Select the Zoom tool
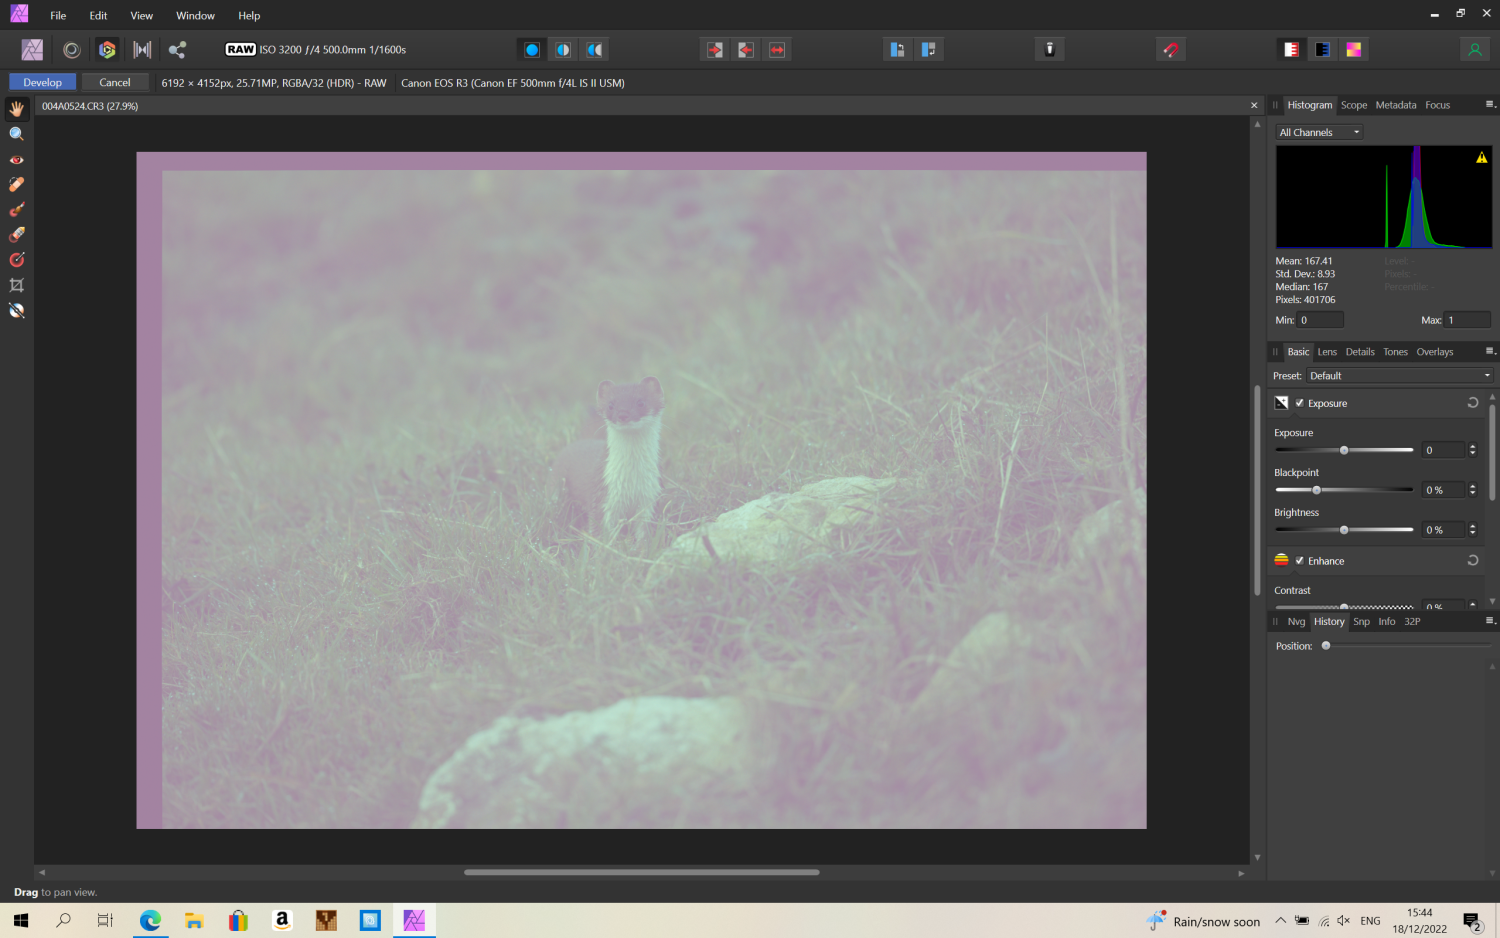This screenshot has height=938, width=1500. [x=16, y=133]
